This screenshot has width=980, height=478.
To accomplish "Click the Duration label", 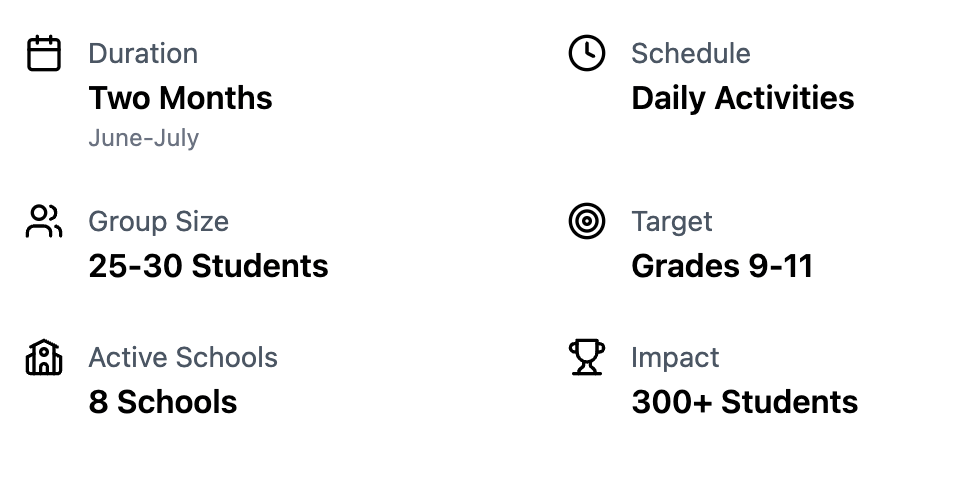I will 143,54.
